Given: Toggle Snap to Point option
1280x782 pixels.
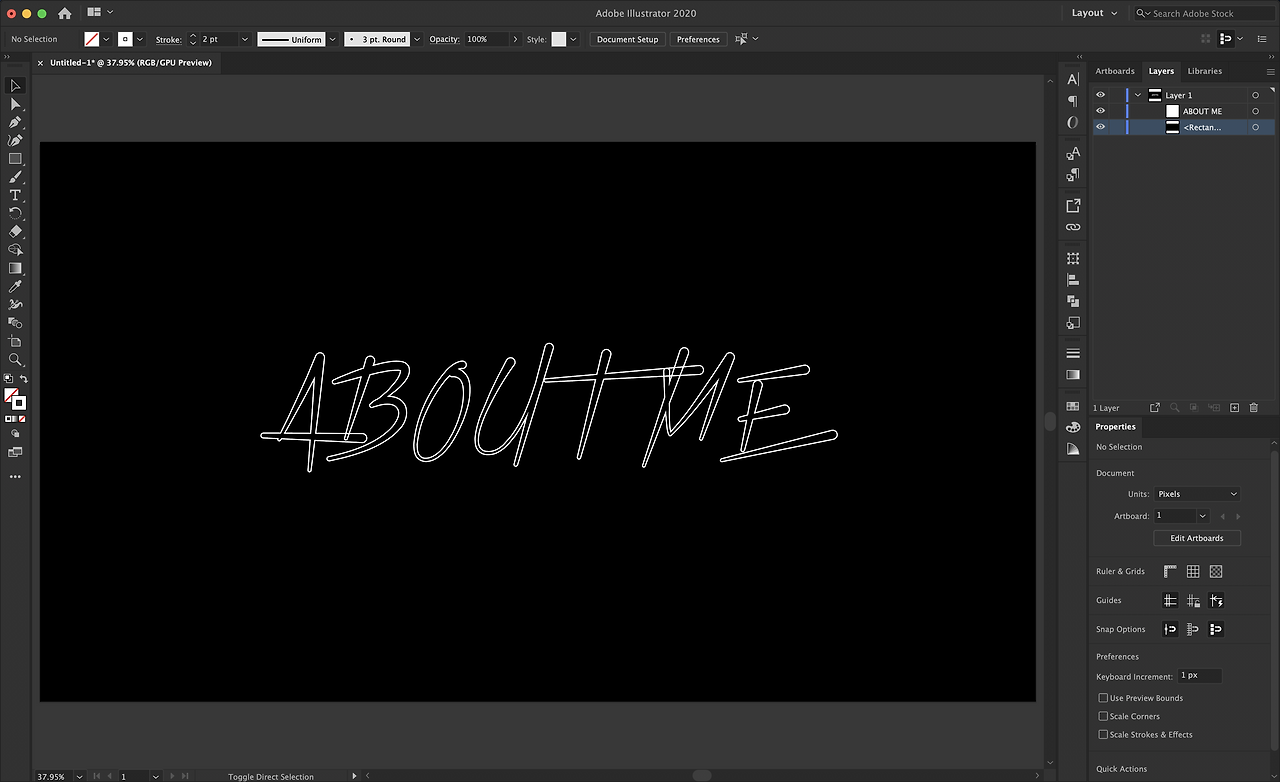Looking at the screenshot, I should pos(1170,629).
